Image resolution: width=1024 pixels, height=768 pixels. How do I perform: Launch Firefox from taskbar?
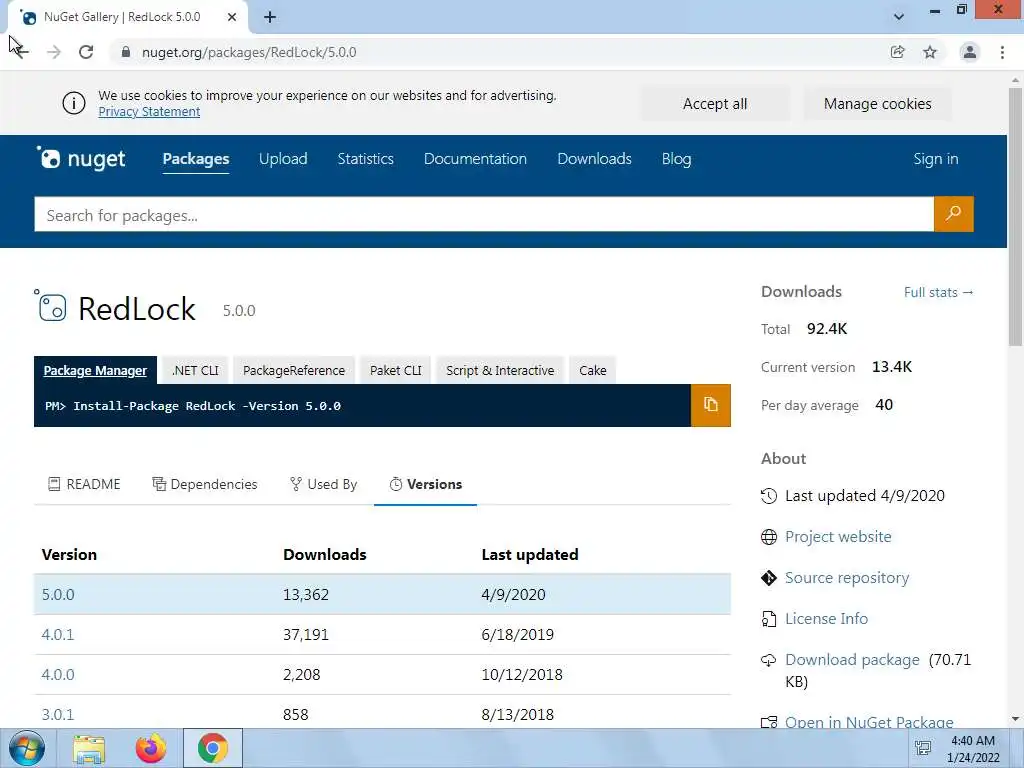click(x=151, y=748)
